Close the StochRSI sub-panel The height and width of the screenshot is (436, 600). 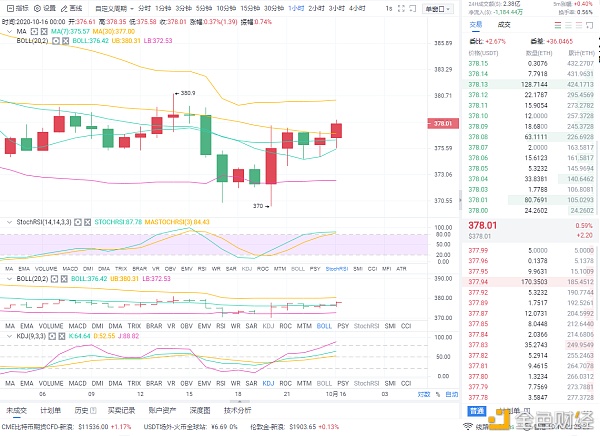(x=87, y=222)
